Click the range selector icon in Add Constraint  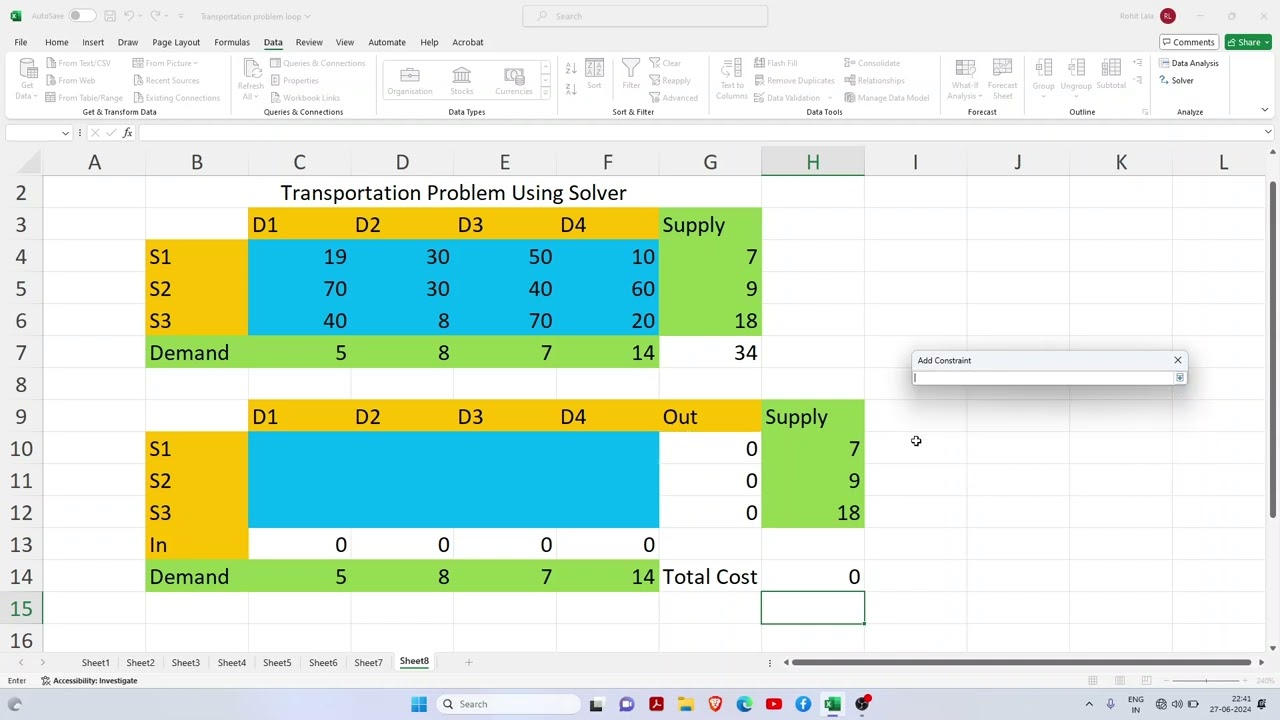click(x=1179, y=378)
